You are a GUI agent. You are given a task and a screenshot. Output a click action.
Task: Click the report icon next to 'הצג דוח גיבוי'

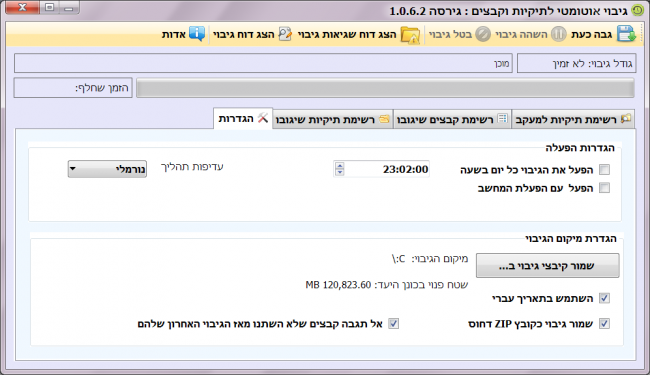point(285,34)
